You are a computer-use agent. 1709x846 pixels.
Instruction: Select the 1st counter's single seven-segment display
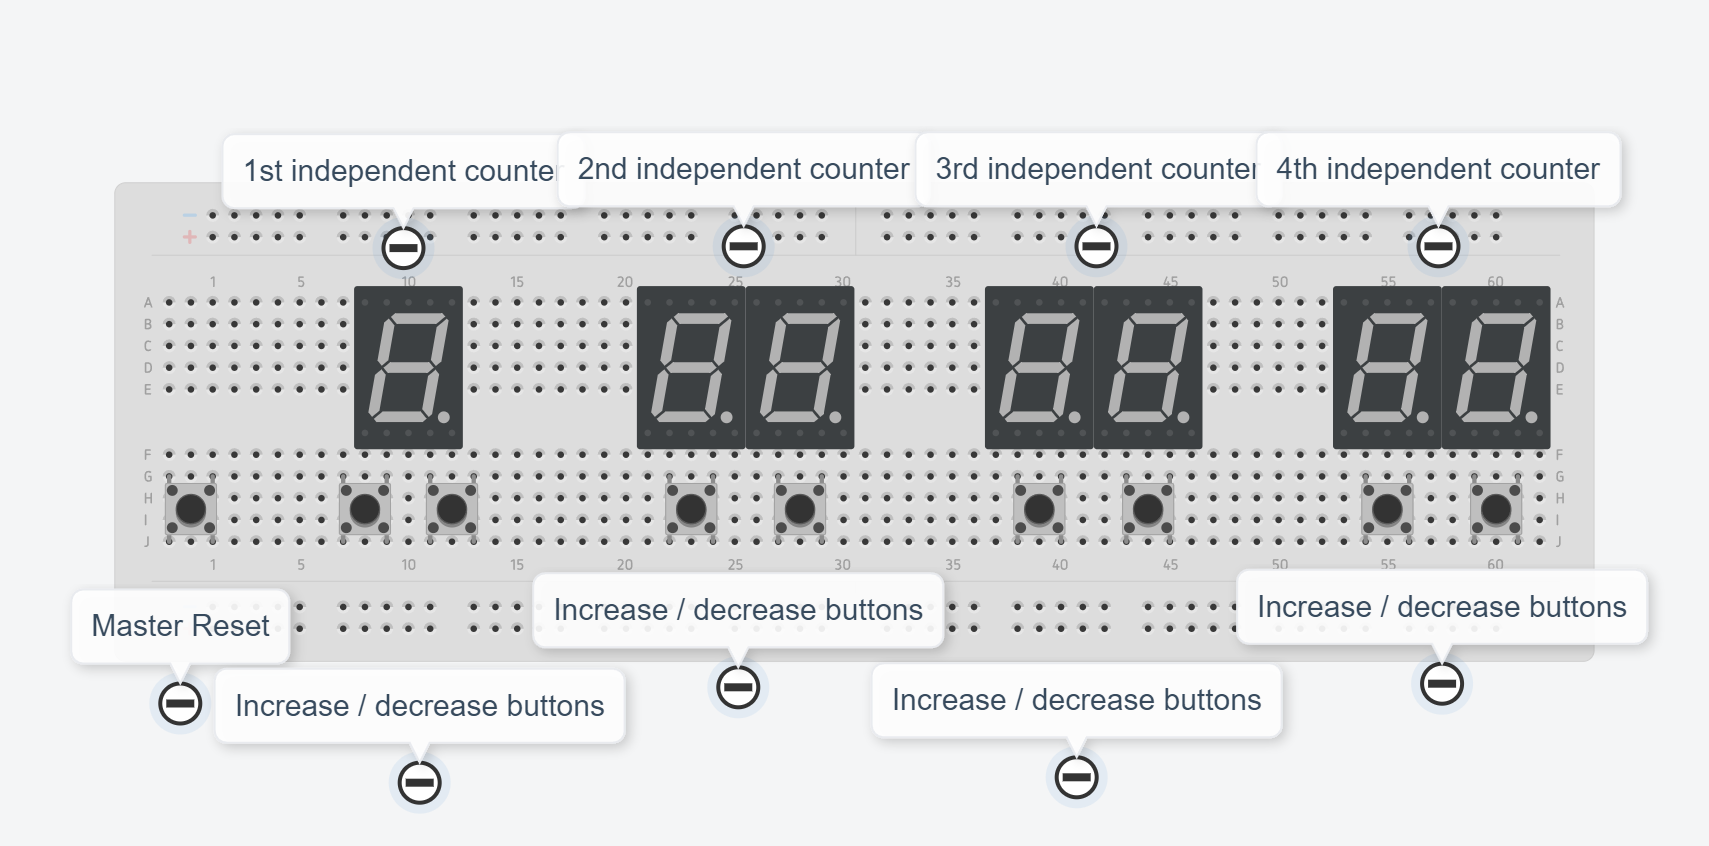[408, 367]
